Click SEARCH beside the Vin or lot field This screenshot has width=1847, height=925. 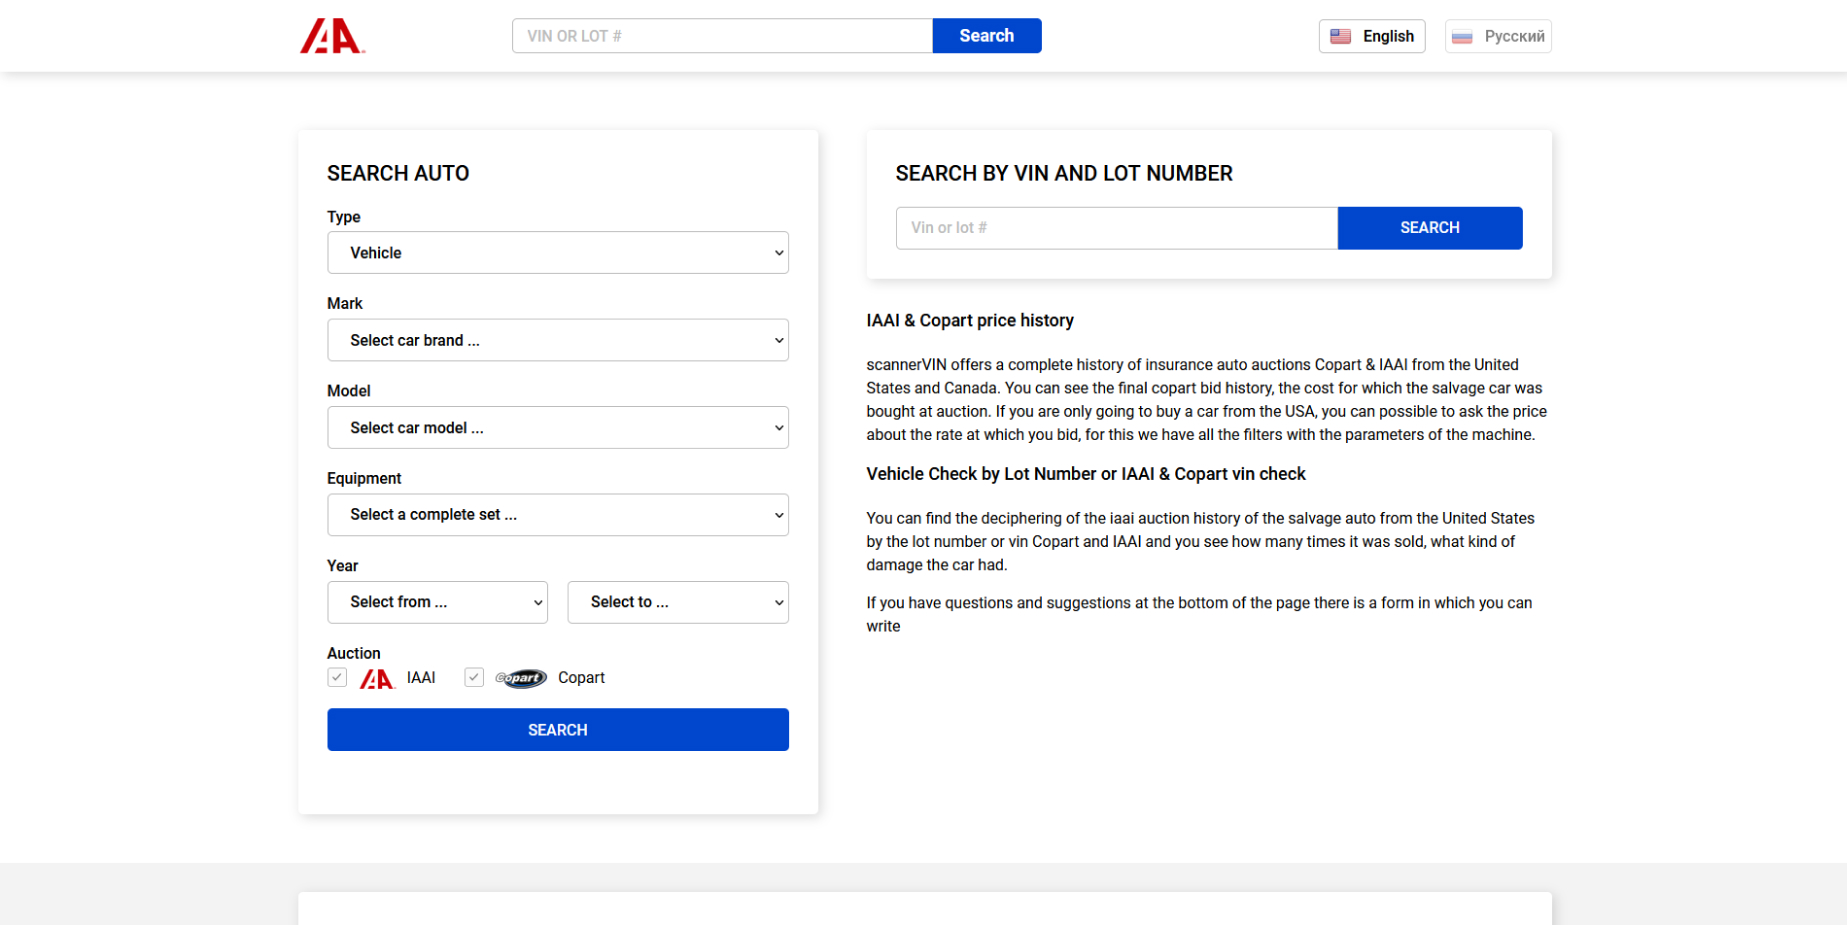[x=1430, y=228]
